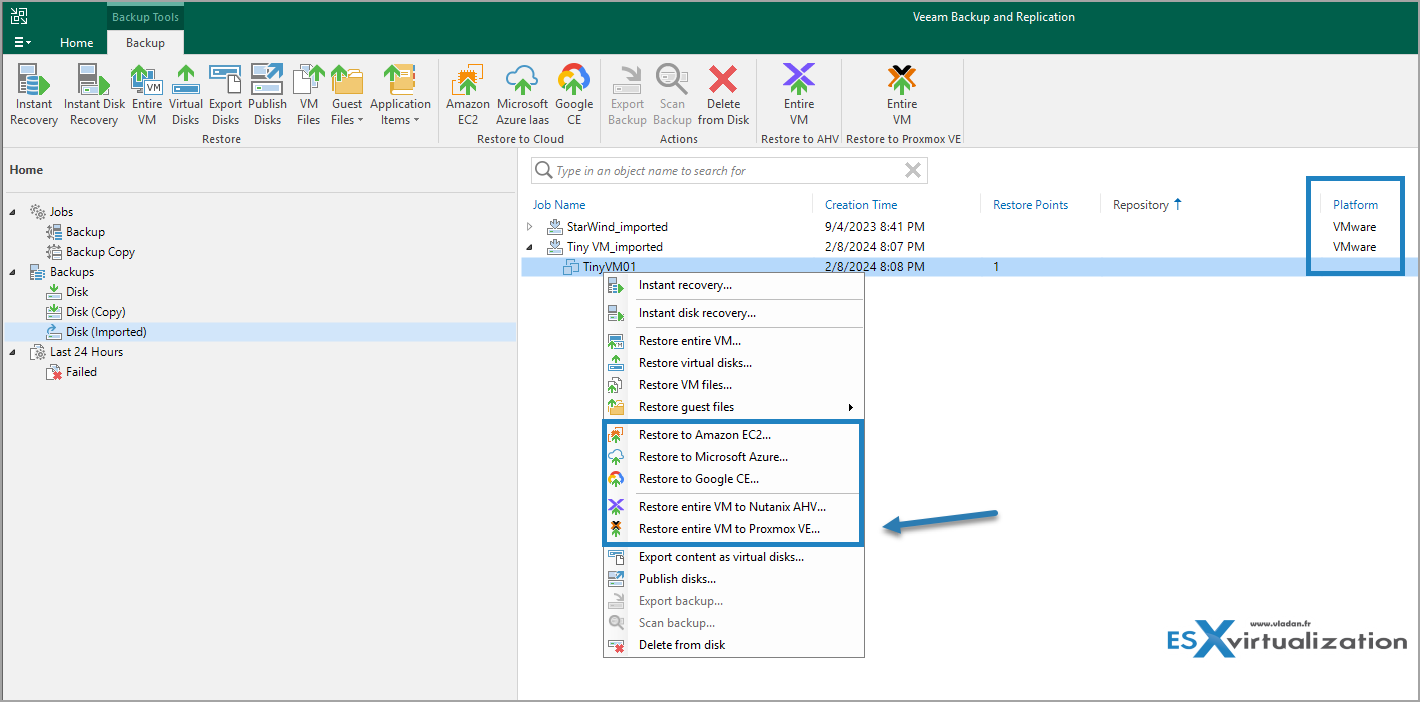Click Entire VM under Restore to AHV
Screen dimensions: 1420x702
[x=799, y=95]
